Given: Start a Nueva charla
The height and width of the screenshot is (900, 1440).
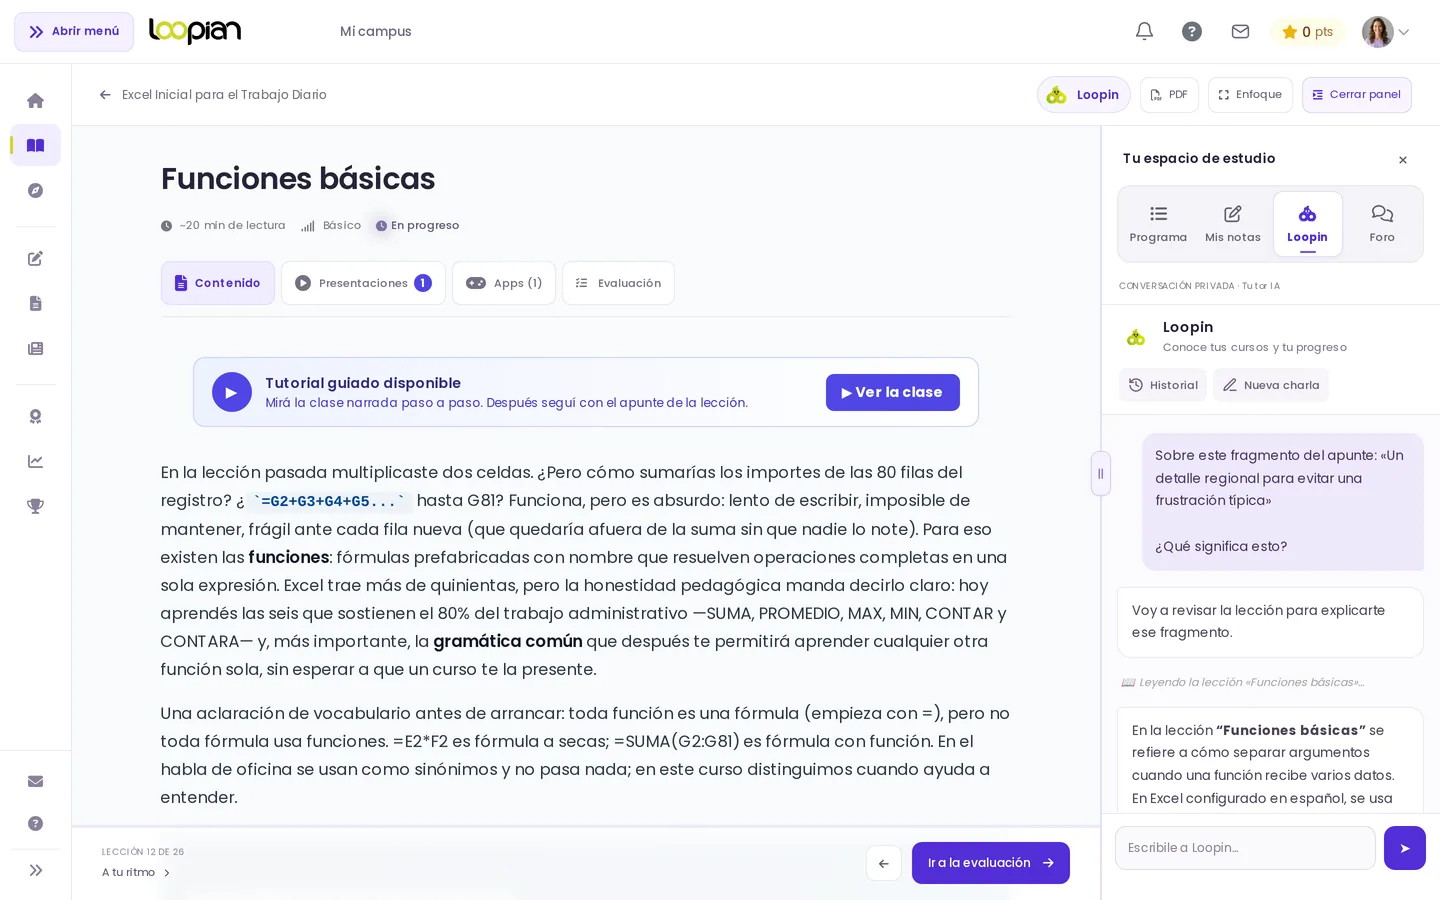Looking at the screenshot, I should pos(1271,385).
